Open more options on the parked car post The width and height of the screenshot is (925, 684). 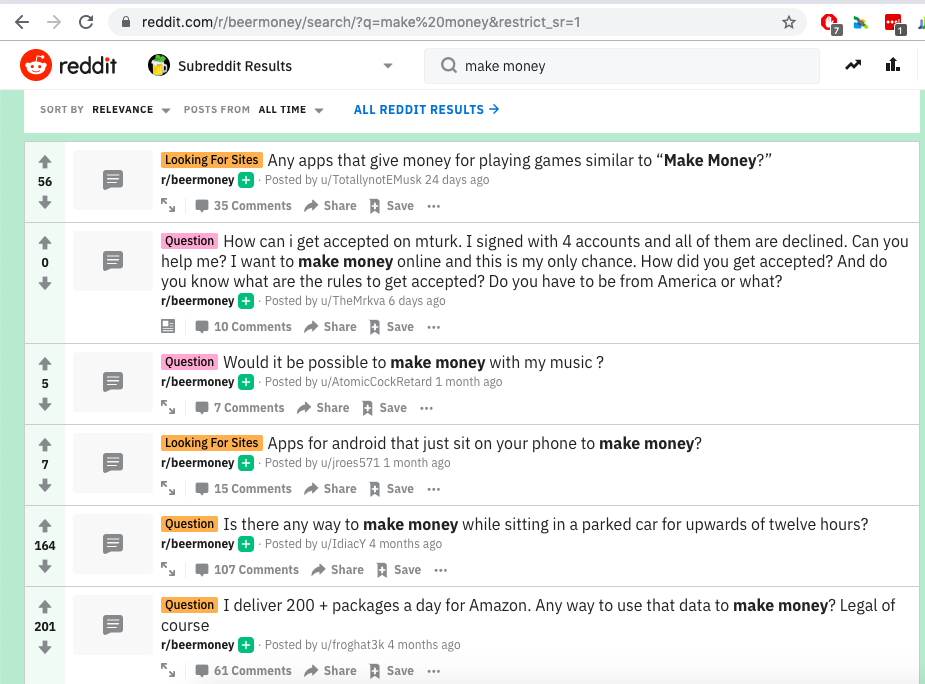tap(441, 570)
